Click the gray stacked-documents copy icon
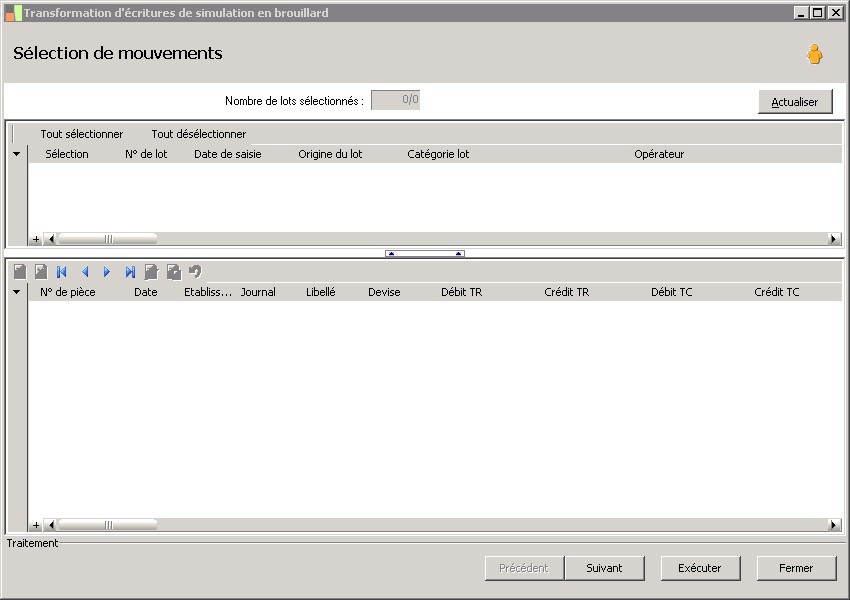Viewport: 850px width, 600px height. pos(173,272)
